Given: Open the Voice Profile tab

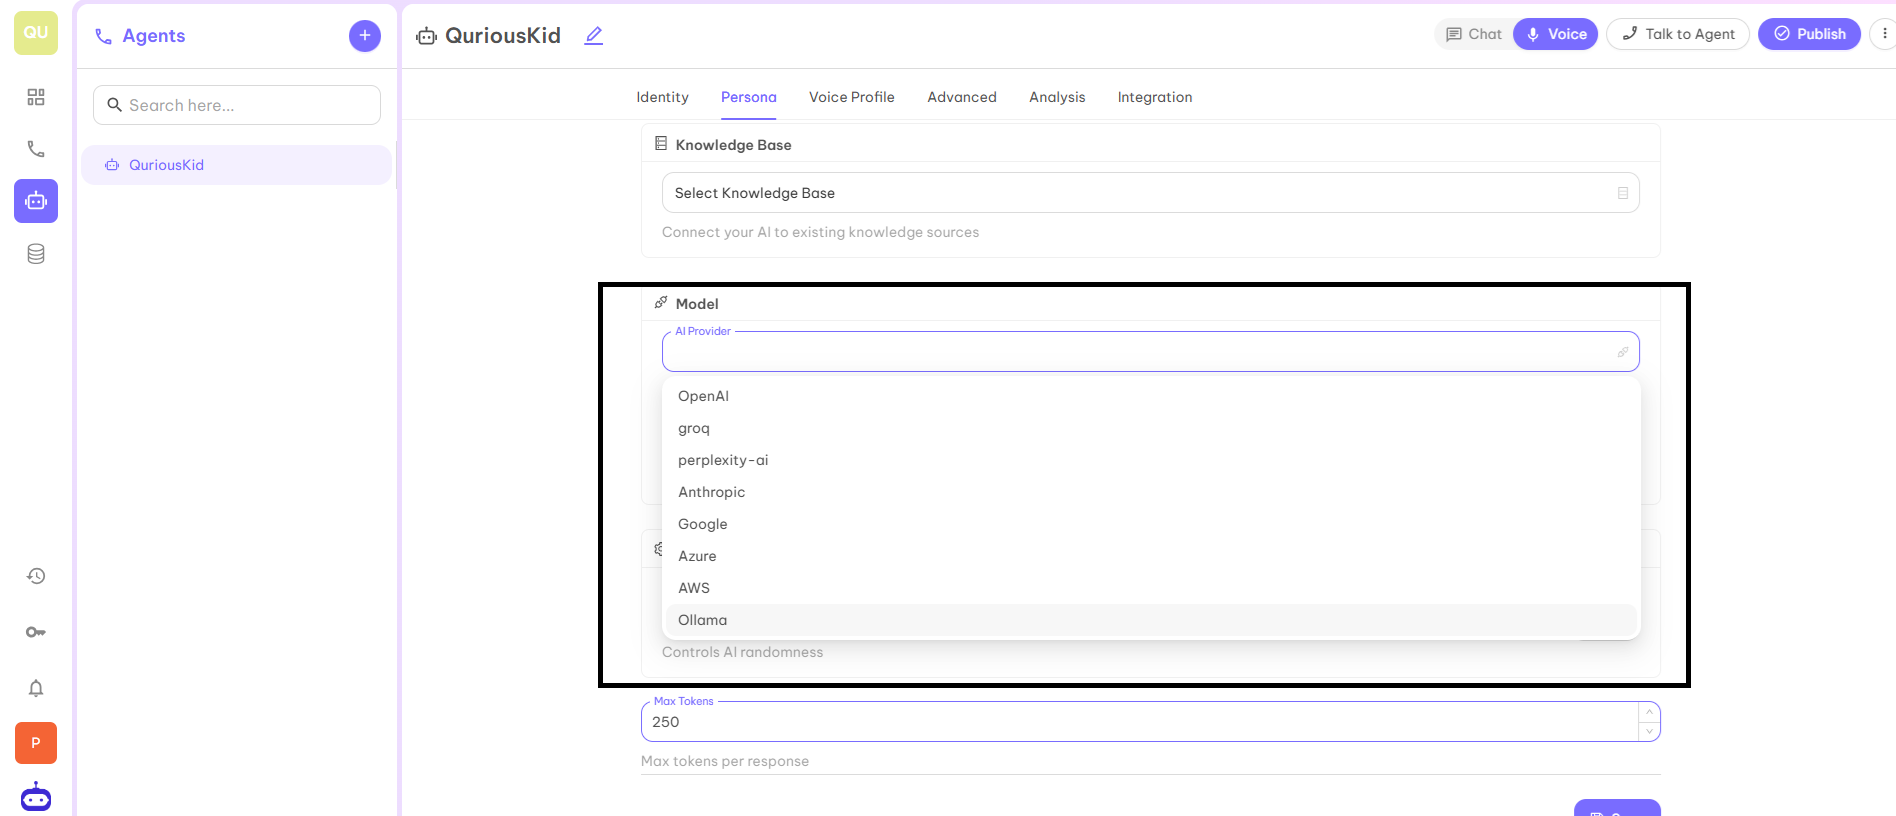Looking at the screenshot, I should pos(852,97).
